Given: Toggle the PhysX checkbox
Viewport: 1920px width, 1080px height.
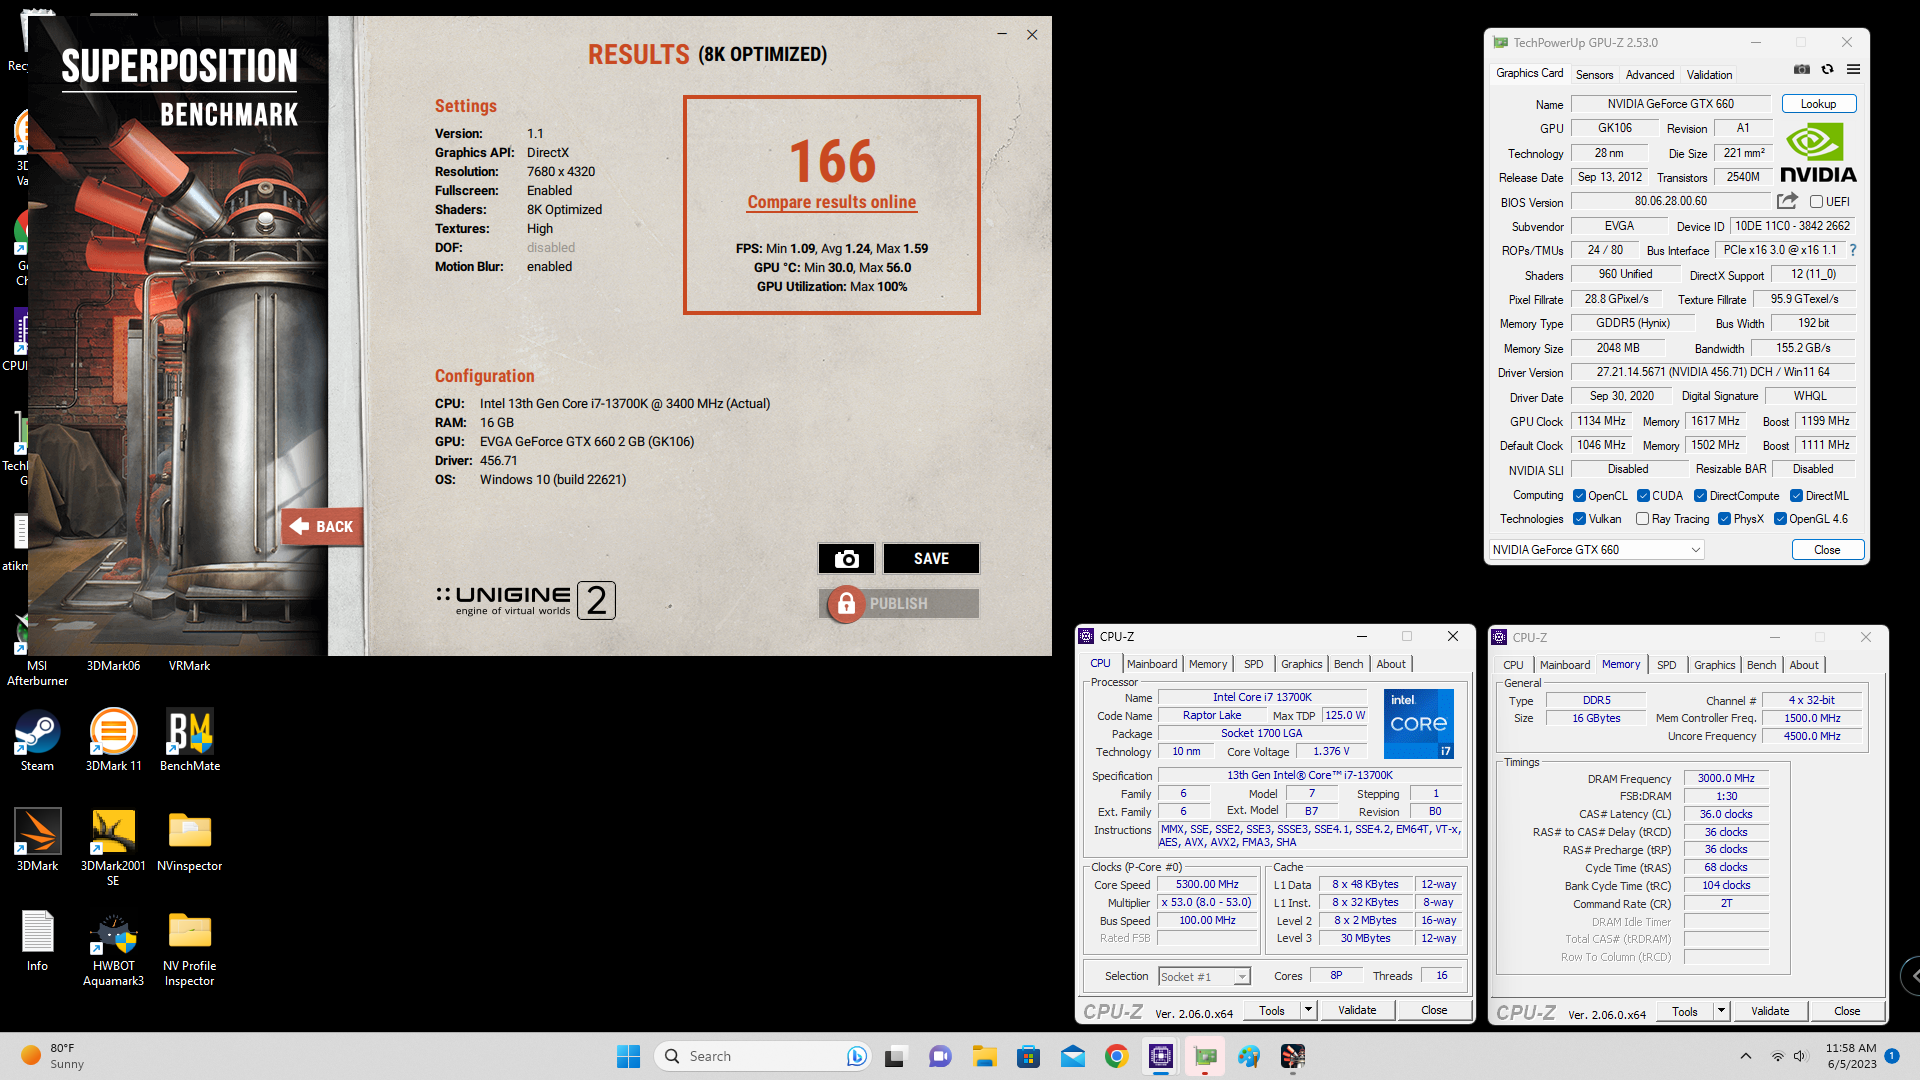Looking at the screenshot, I should coord(1724,519).
